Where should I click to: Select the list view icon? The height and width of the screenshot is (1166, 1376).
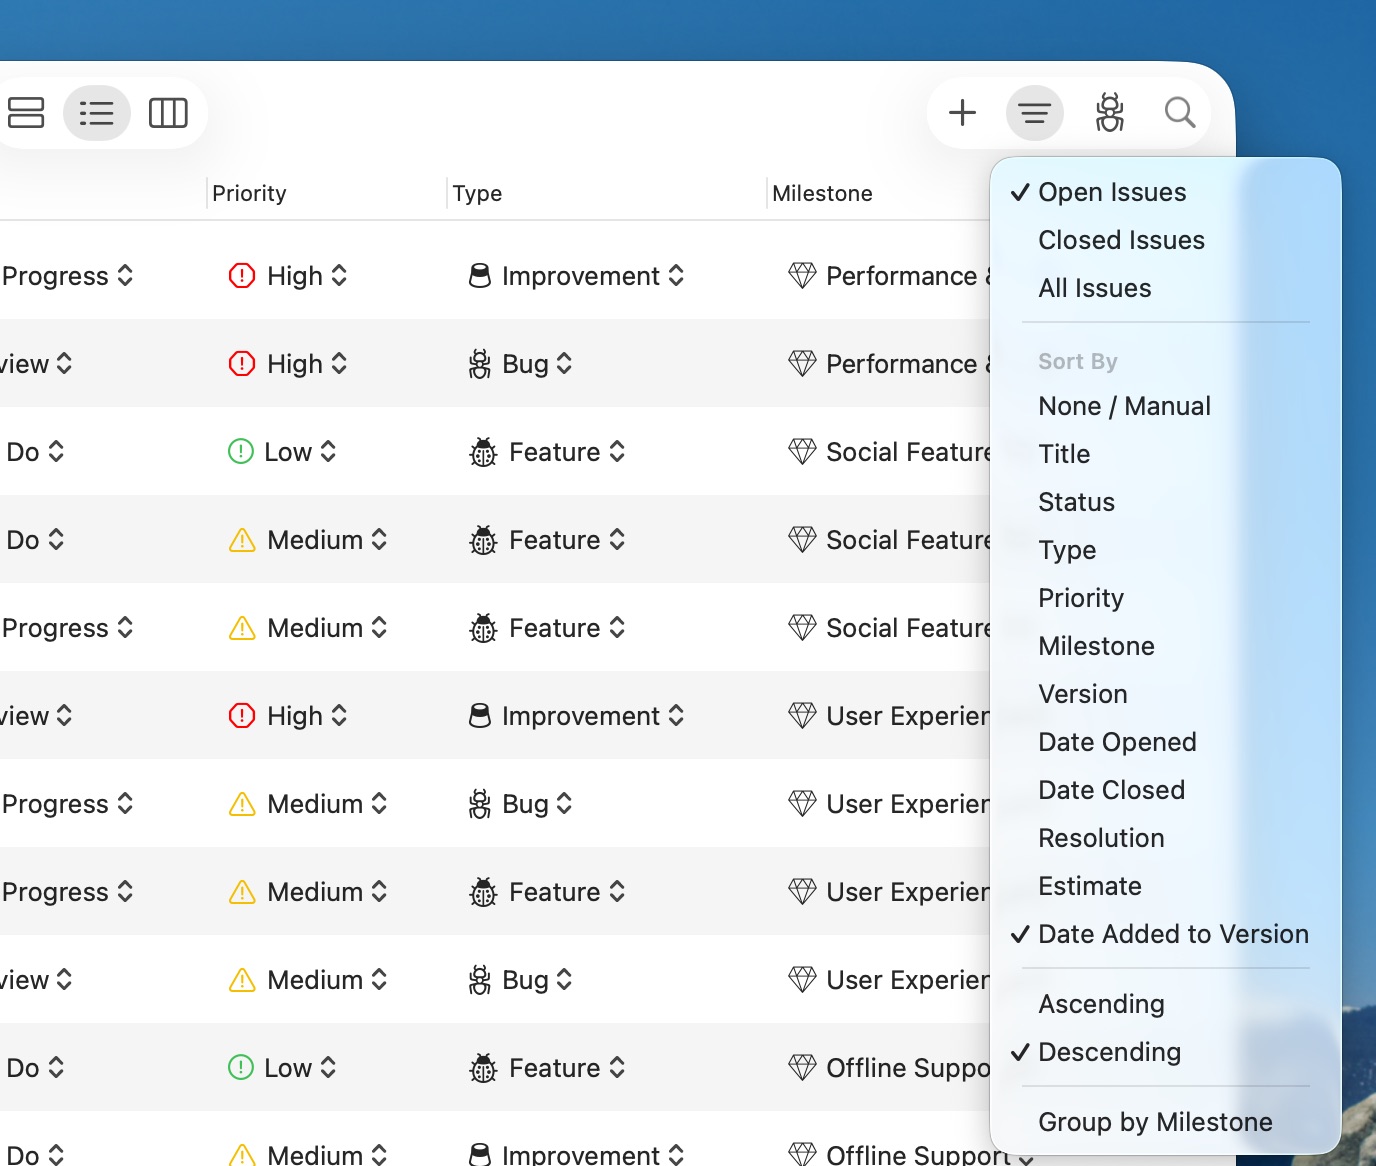(x=97, y=113)
